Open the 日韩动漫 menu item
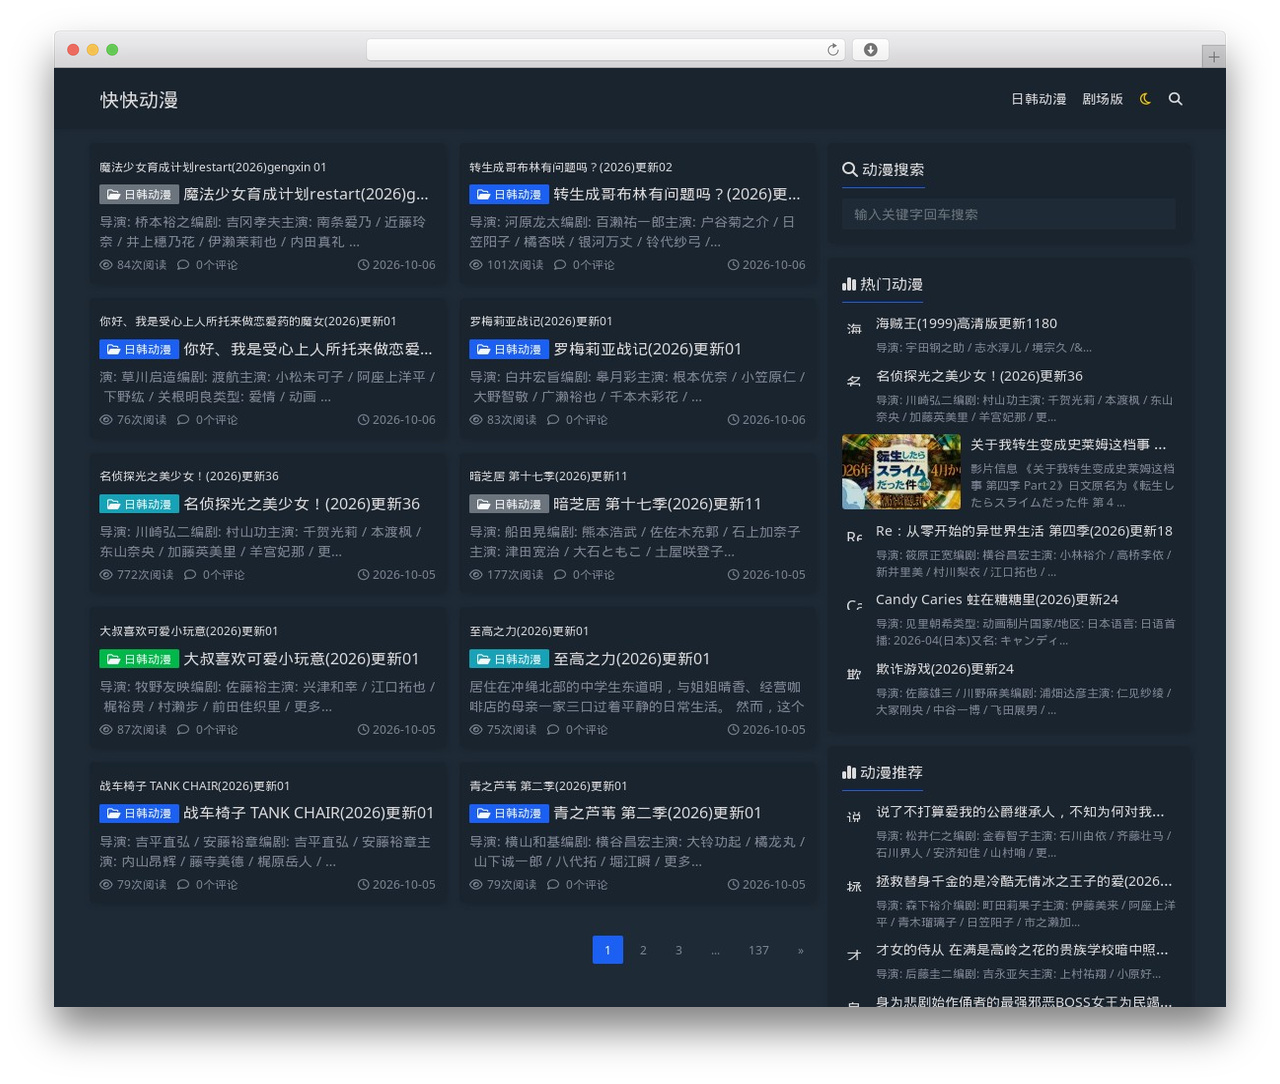The image size is (1280, 1084). coord(1038,99)
